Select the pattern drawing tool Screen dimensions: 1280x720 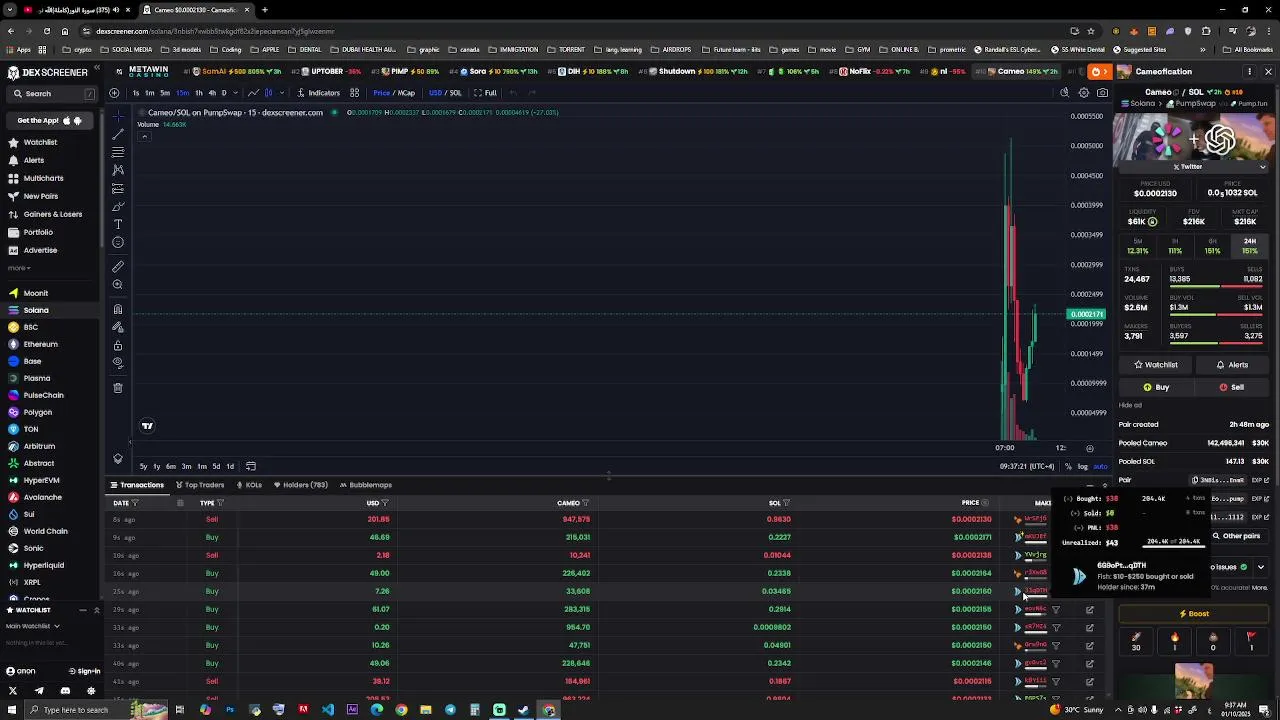[118, 170]
